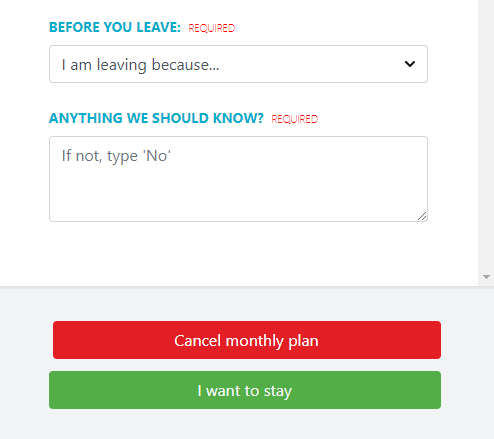Click the textarea resize grip icon
Screen dimensions: 494x439
click(x=422, y=216)
